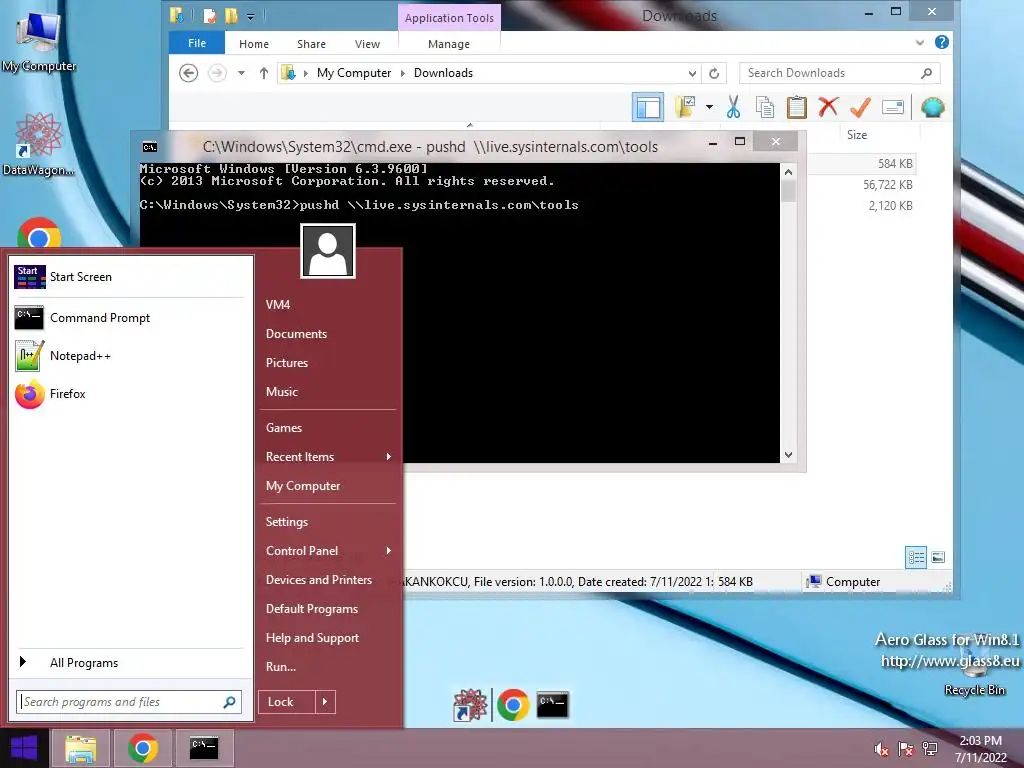Switch to the Home ribbon tab
The image size is (1024, 768).
(x=253, y=44)
